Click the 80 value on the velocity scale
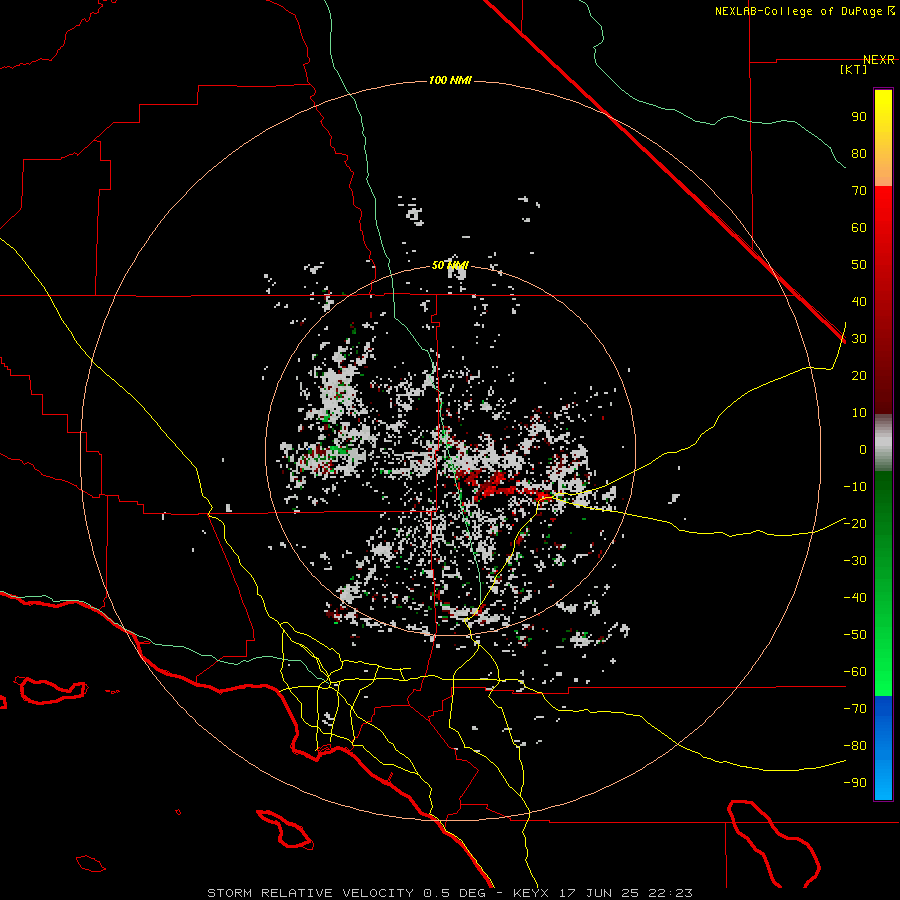The height and width of the screenshot is (900, 900). [859, 154]
